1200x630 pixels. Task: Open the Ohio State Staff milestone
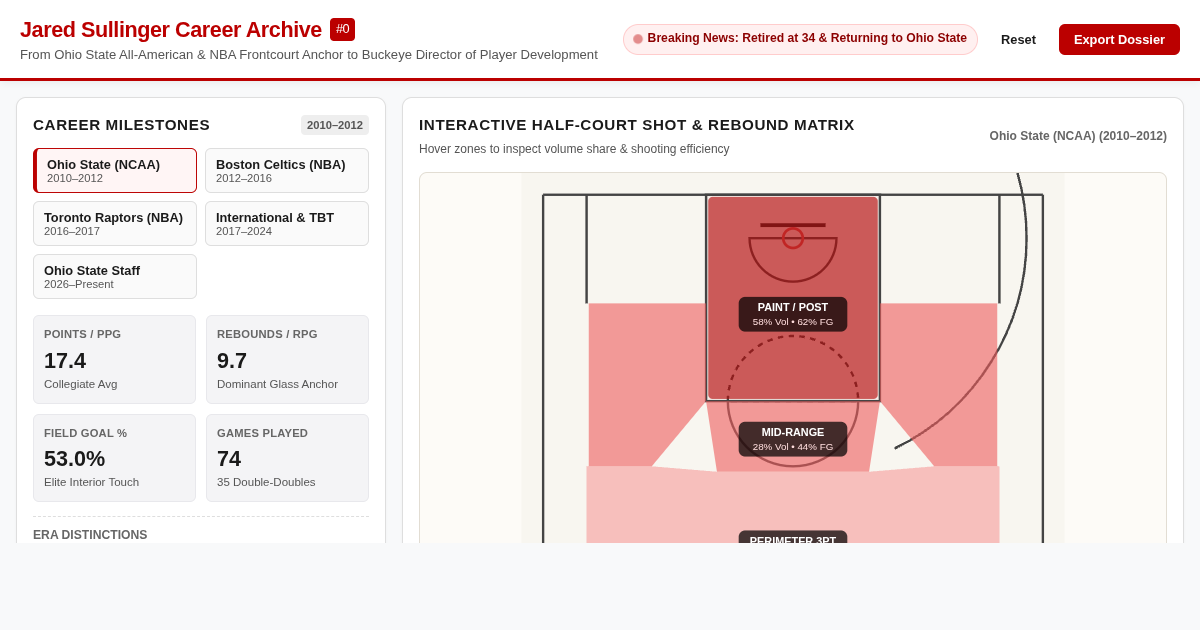pyautogui.click(x=115, y=277)
